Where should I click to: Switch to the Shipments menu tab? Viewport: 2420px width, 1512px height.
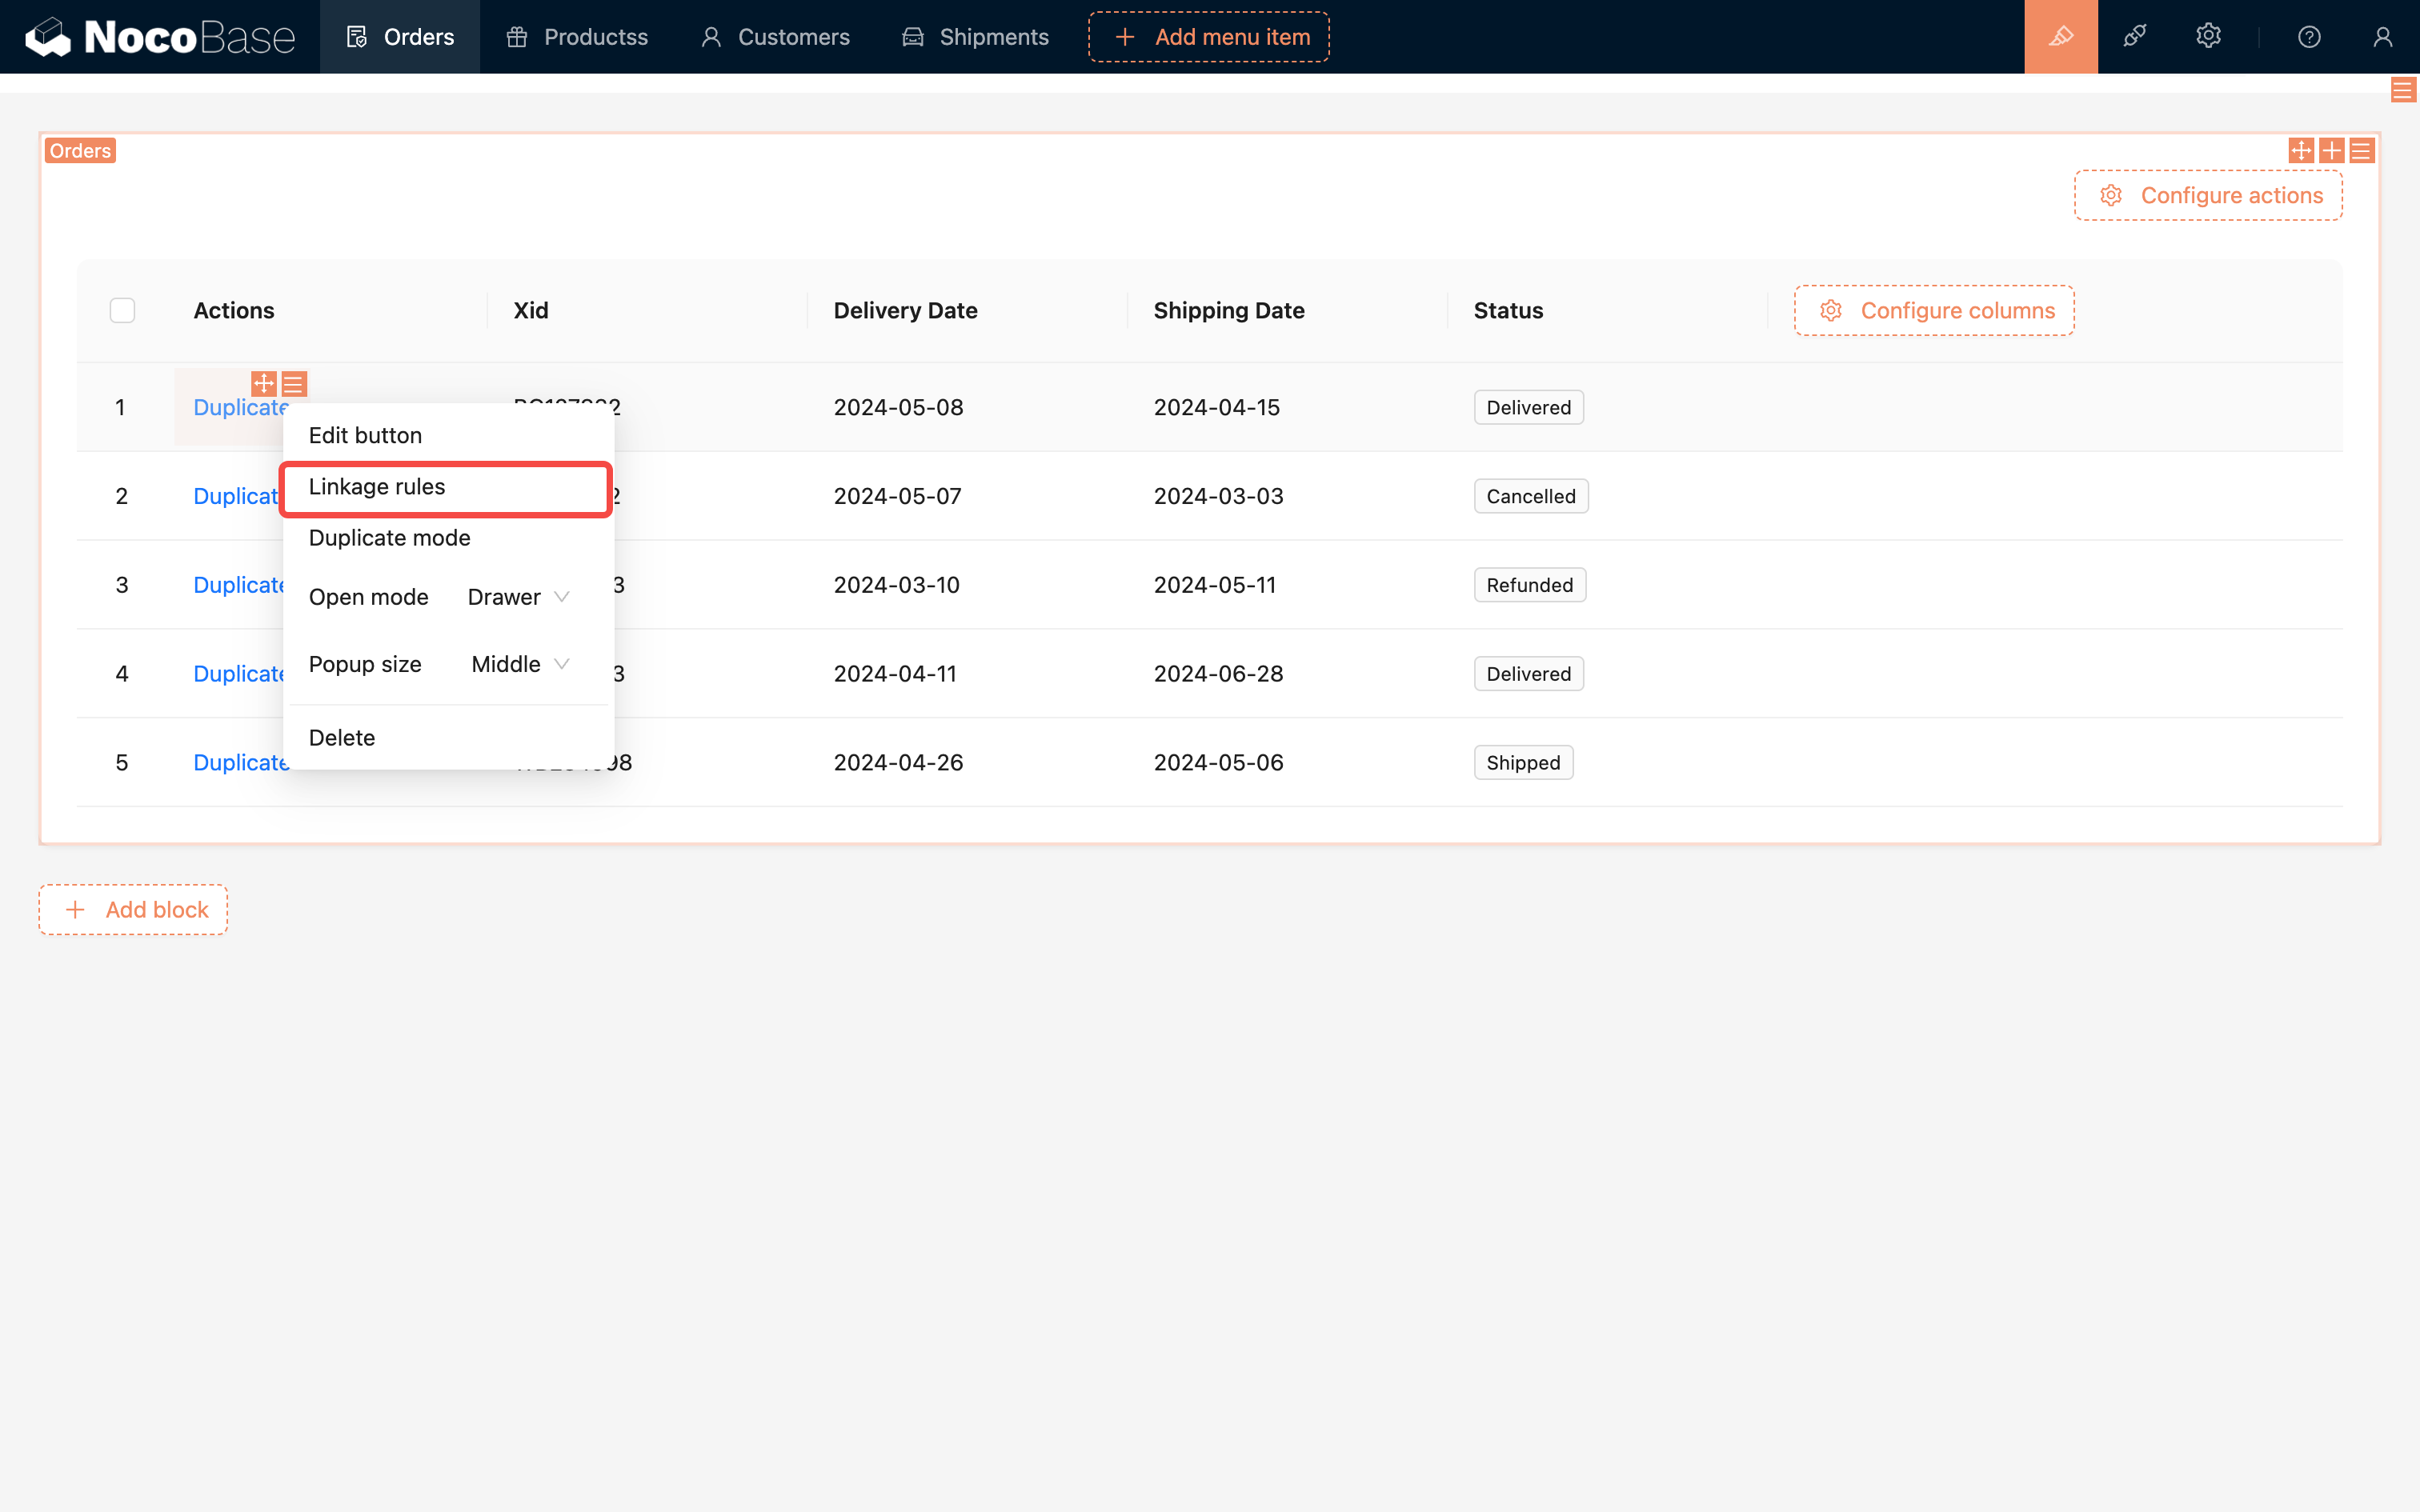pos(975,37)
